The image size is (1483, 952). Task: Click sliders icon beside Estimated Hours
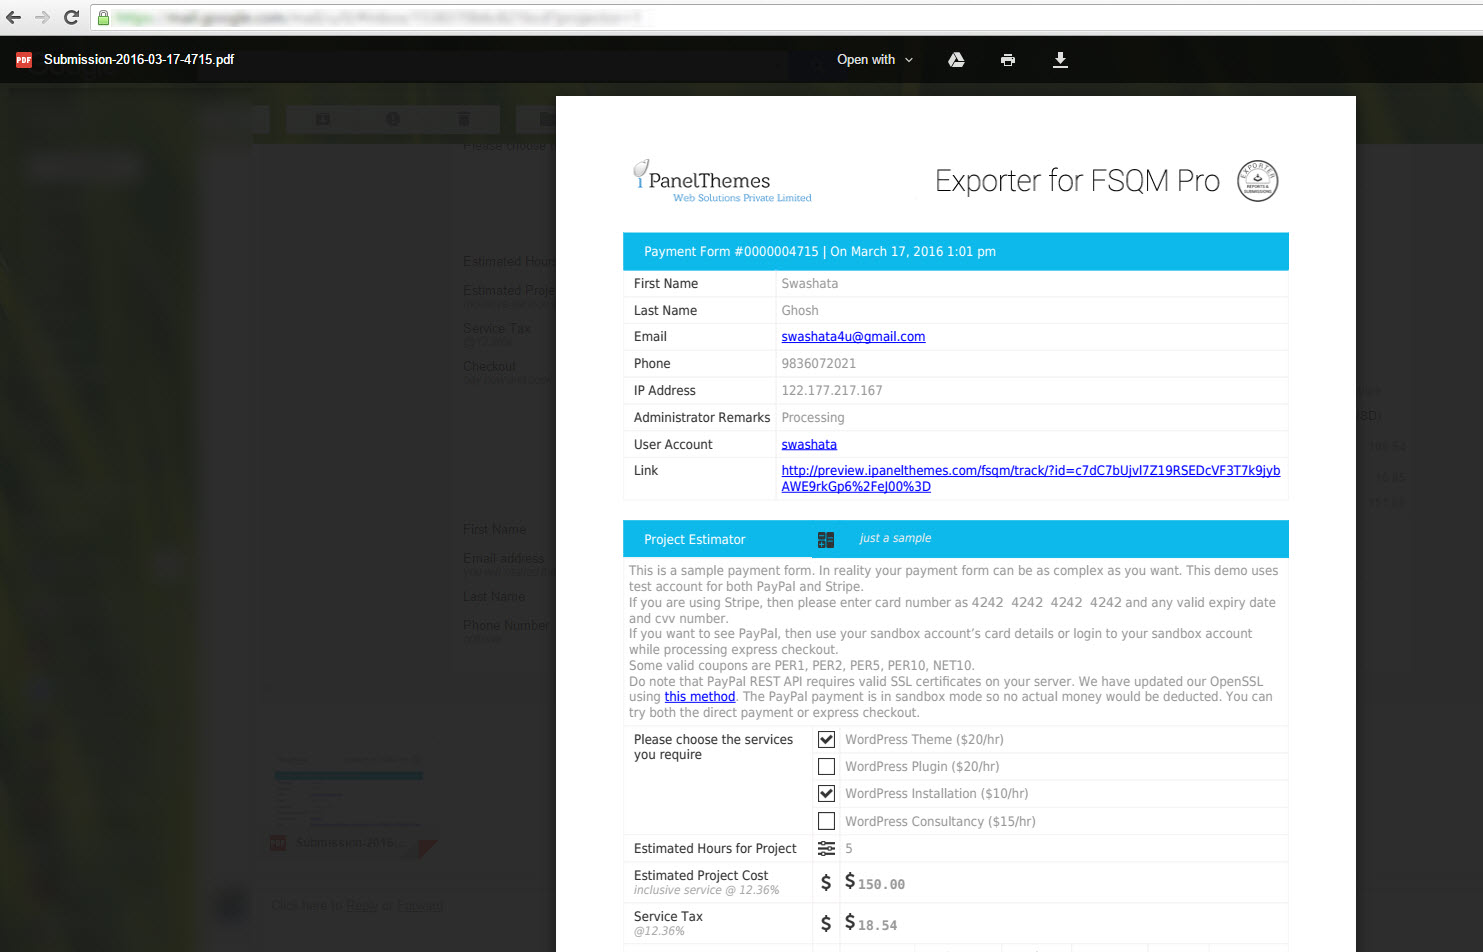[x=826, y=849]
